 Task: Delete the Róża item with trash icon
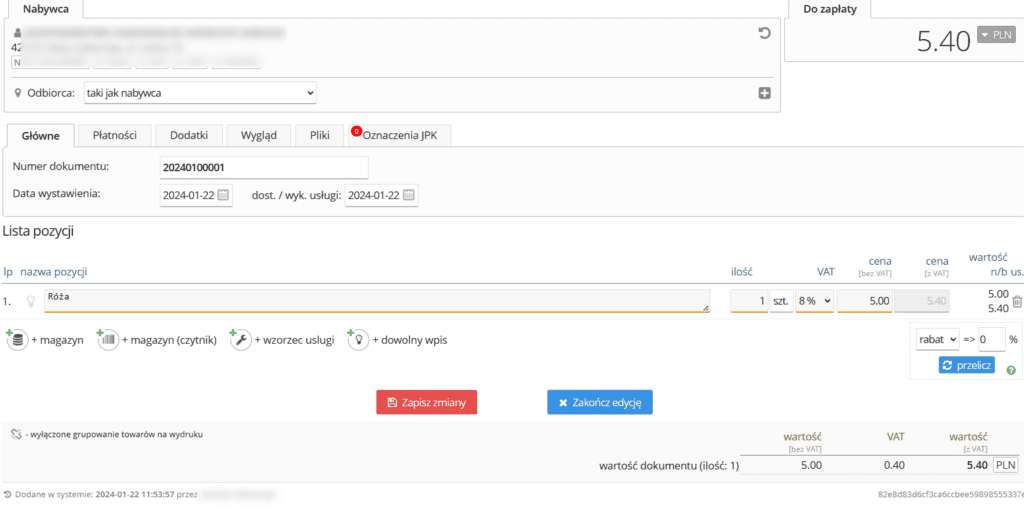[1017, 301]
